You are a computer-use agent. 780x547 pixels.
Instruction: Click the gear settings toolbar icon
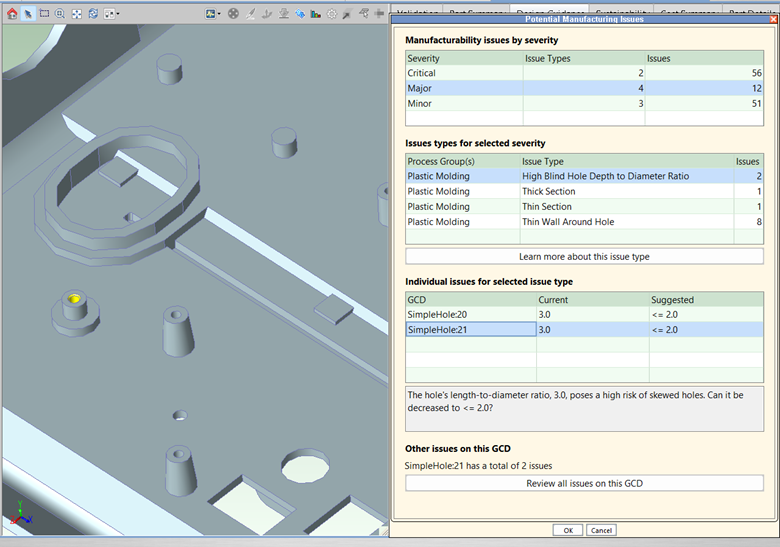[332, 14]
